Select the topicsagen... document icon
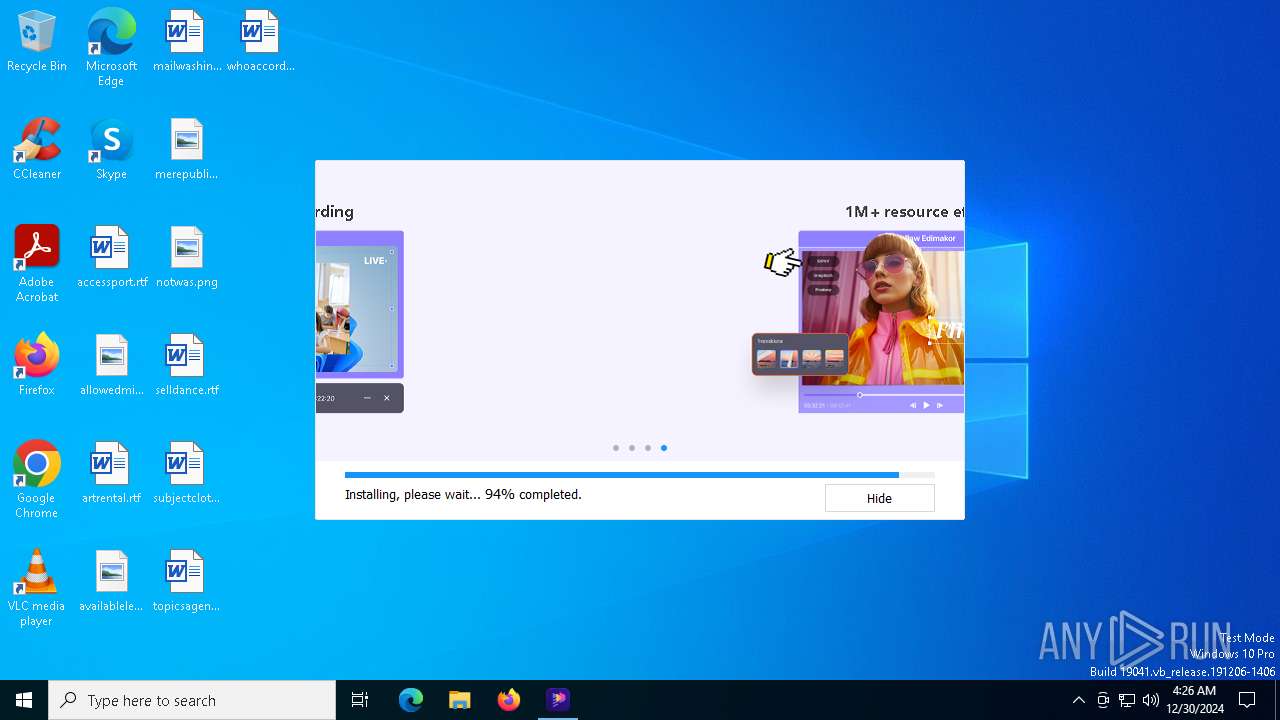Image resolution: width=1280 pixels, height=720 pixels. pos(186,581)
